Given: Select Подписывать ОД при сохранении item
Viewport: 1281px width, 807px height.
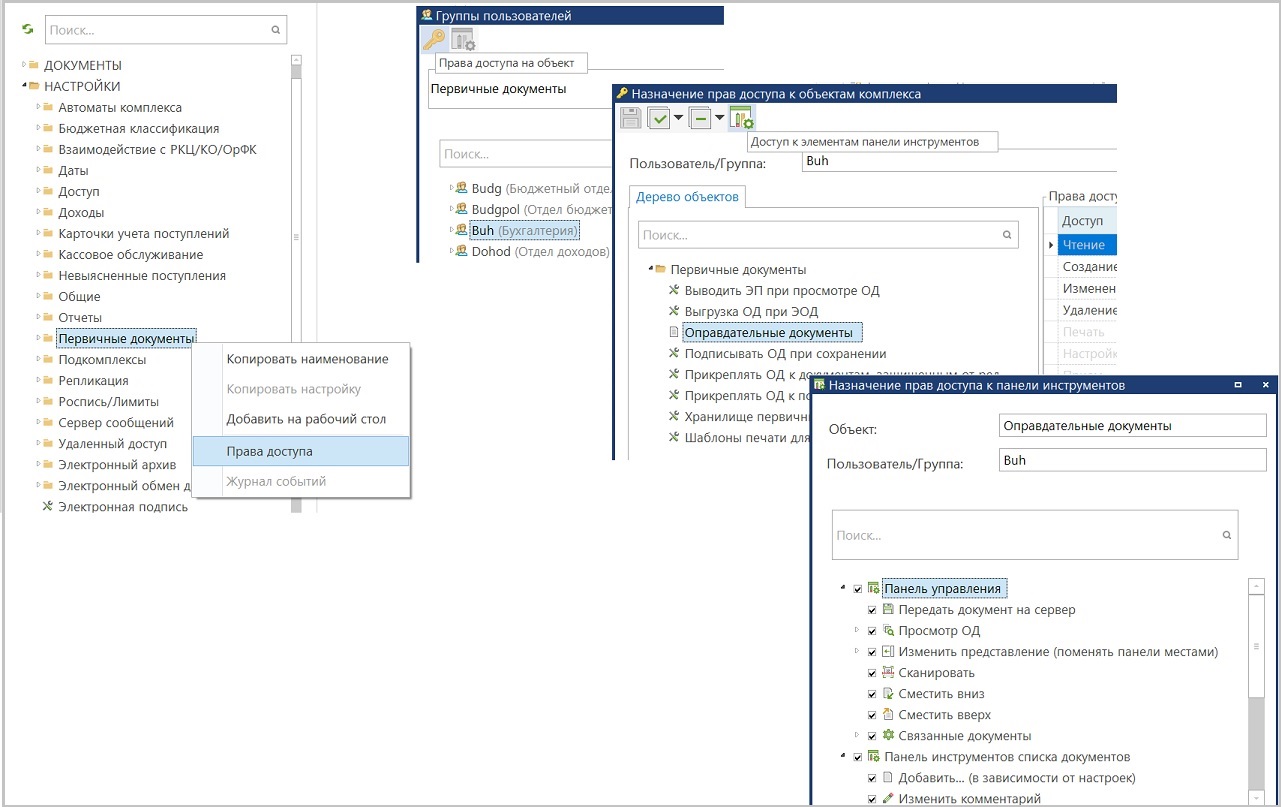Looking at the screenshot, I should pos(785,353).
